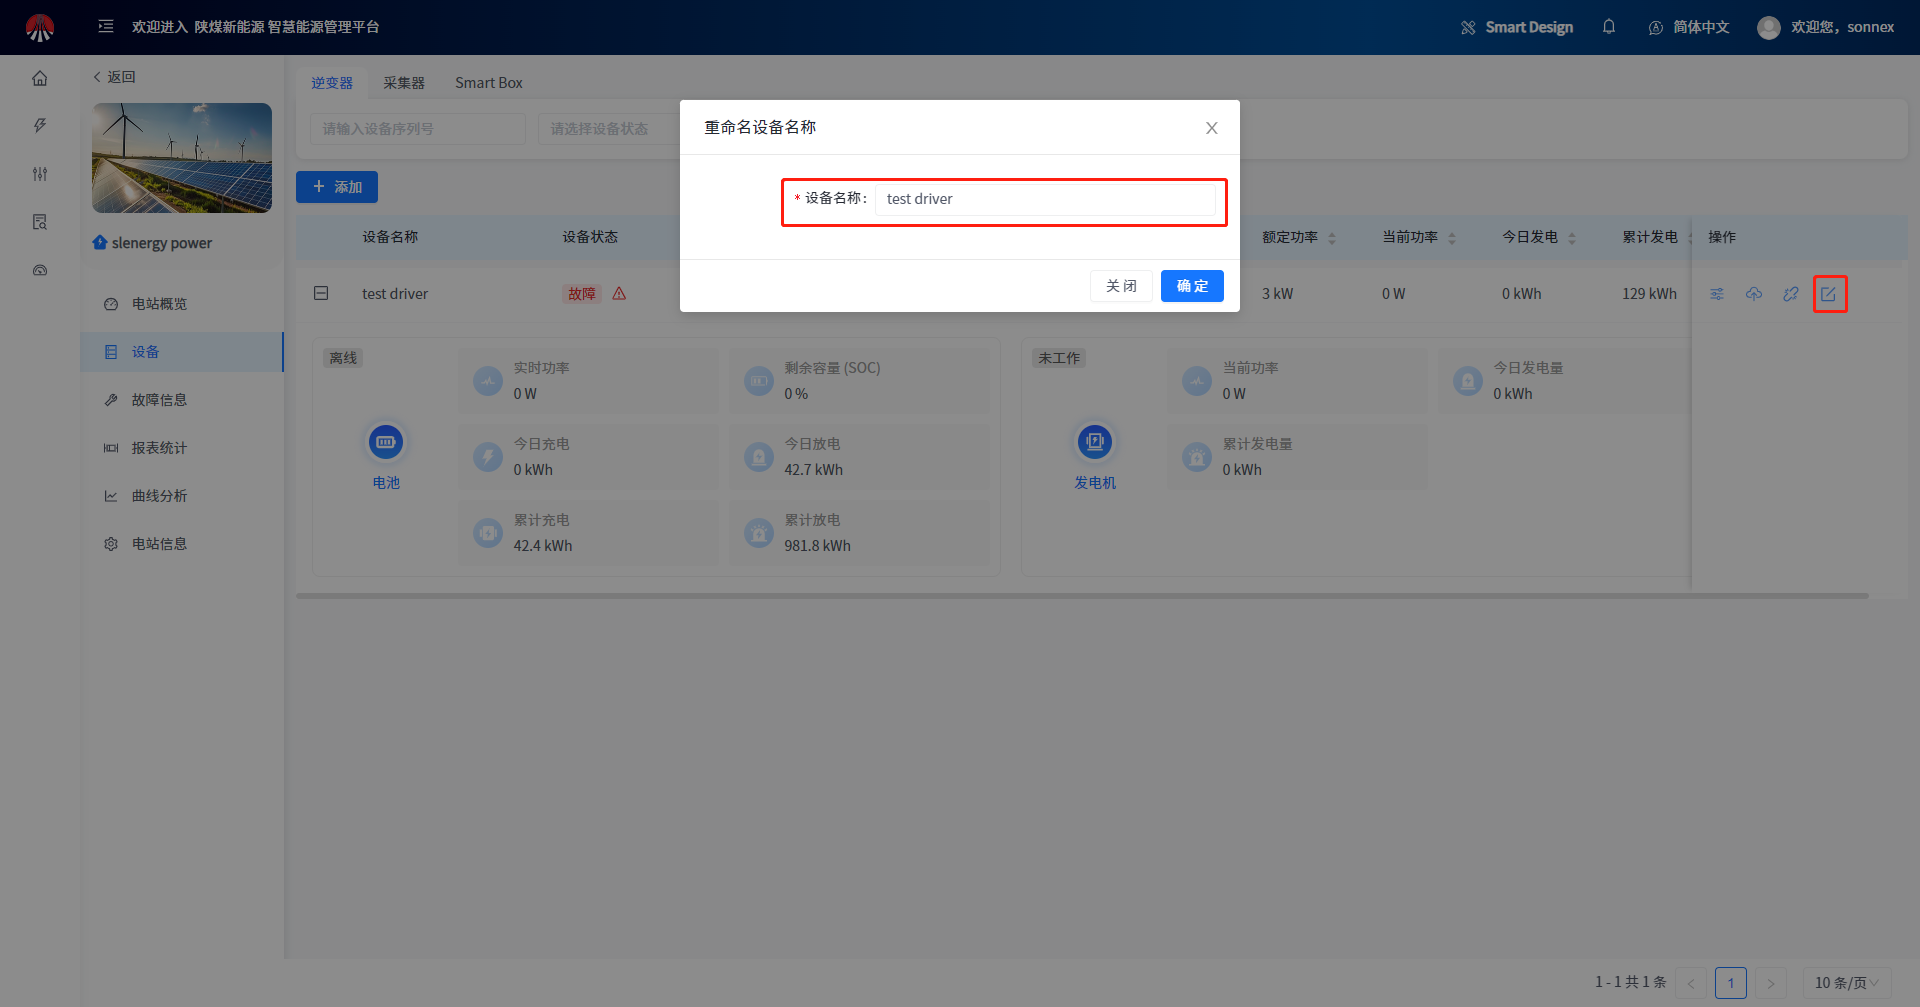
Task: Click the cloud upload icon for test driver
Action: (x=1754, y=294)
